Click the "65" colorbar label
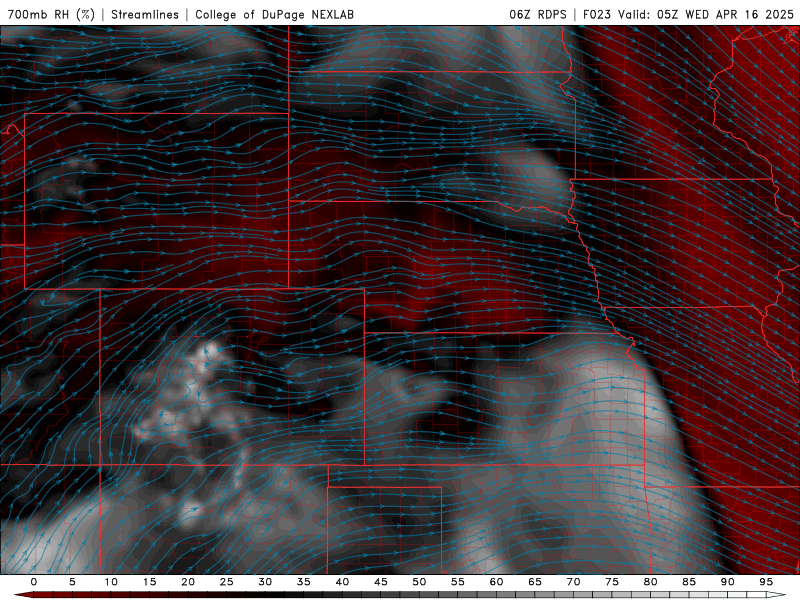 [x=535, y=582]
